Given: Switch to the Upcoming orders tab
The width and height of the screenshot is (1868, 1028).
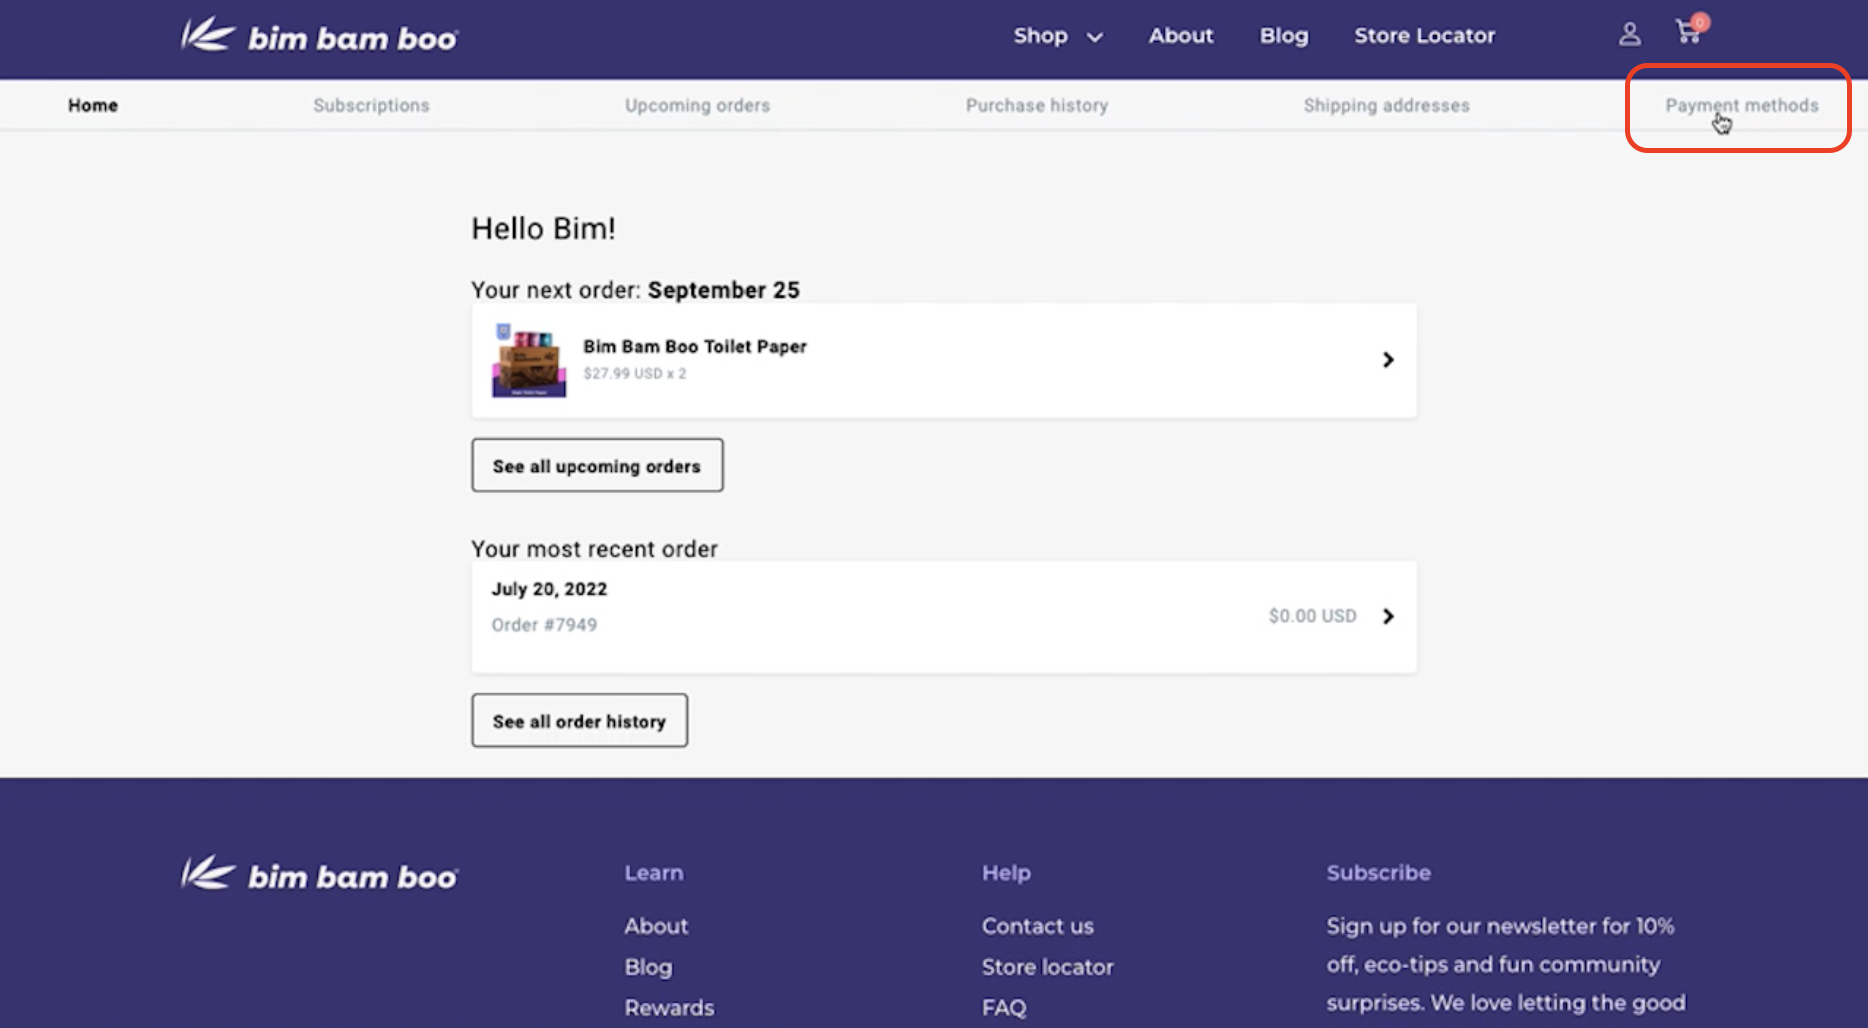Looking at the screenshot, I should (697, 105).
